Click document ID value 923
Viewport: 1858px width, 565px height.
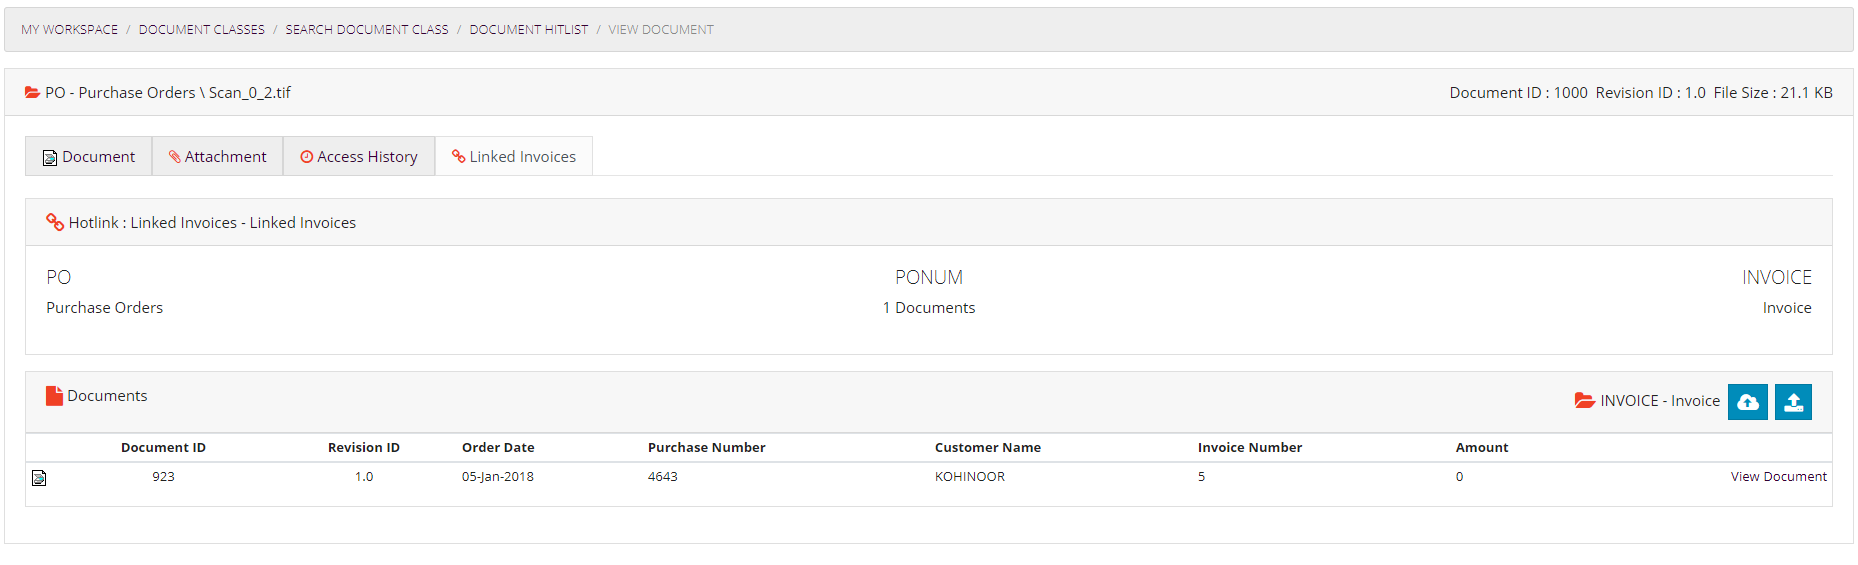click(163, 477)
